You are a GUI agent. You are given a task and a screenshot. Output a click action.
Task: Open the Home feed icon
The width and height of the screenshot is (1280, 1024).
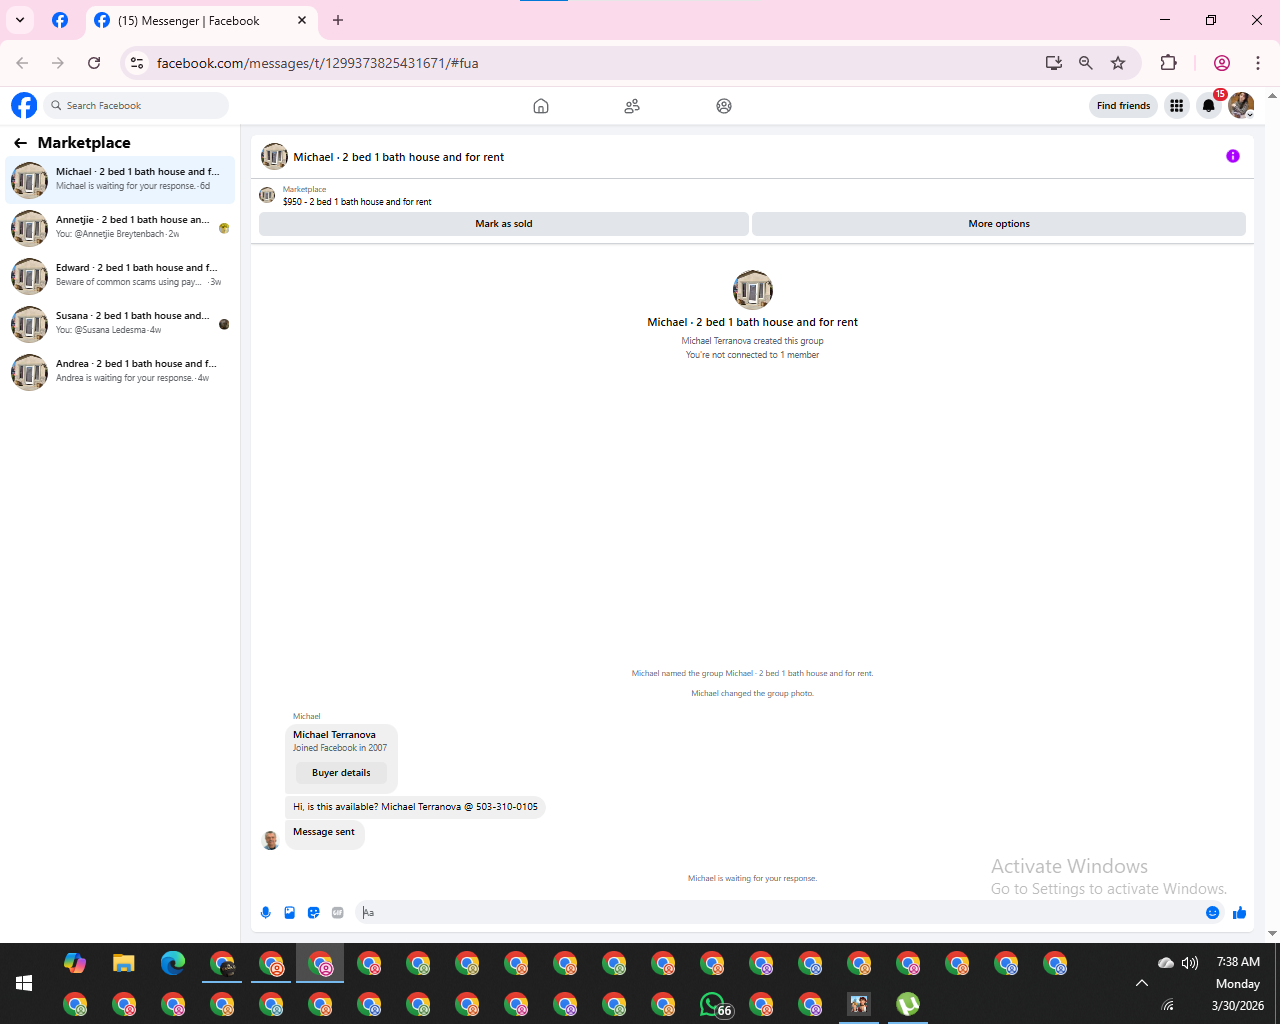coord(541,106)
